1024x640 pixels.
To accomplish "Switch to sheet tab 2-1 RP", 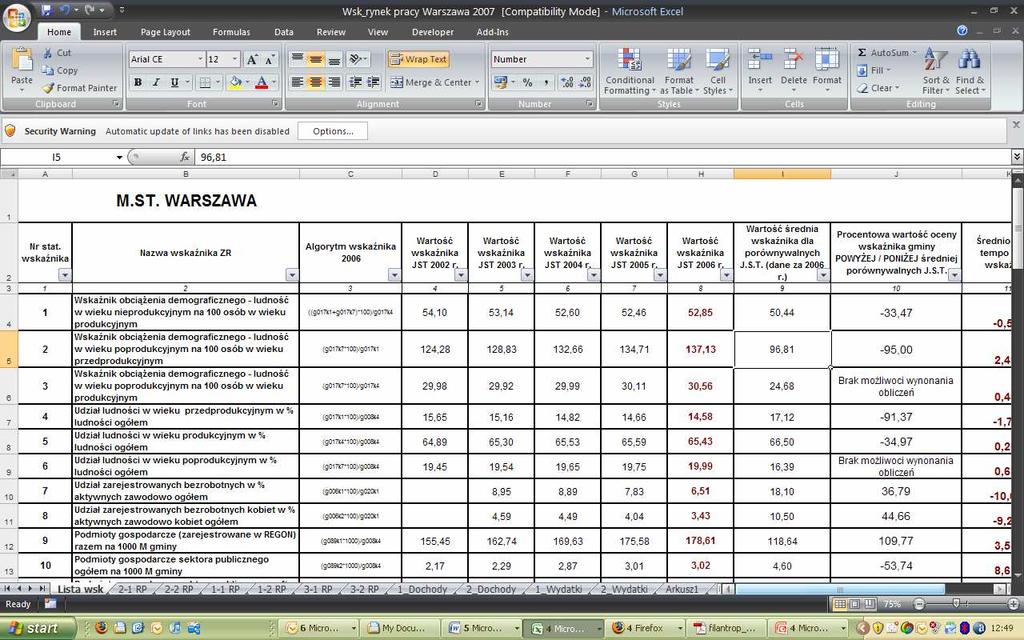I will [x=133, y=589].
